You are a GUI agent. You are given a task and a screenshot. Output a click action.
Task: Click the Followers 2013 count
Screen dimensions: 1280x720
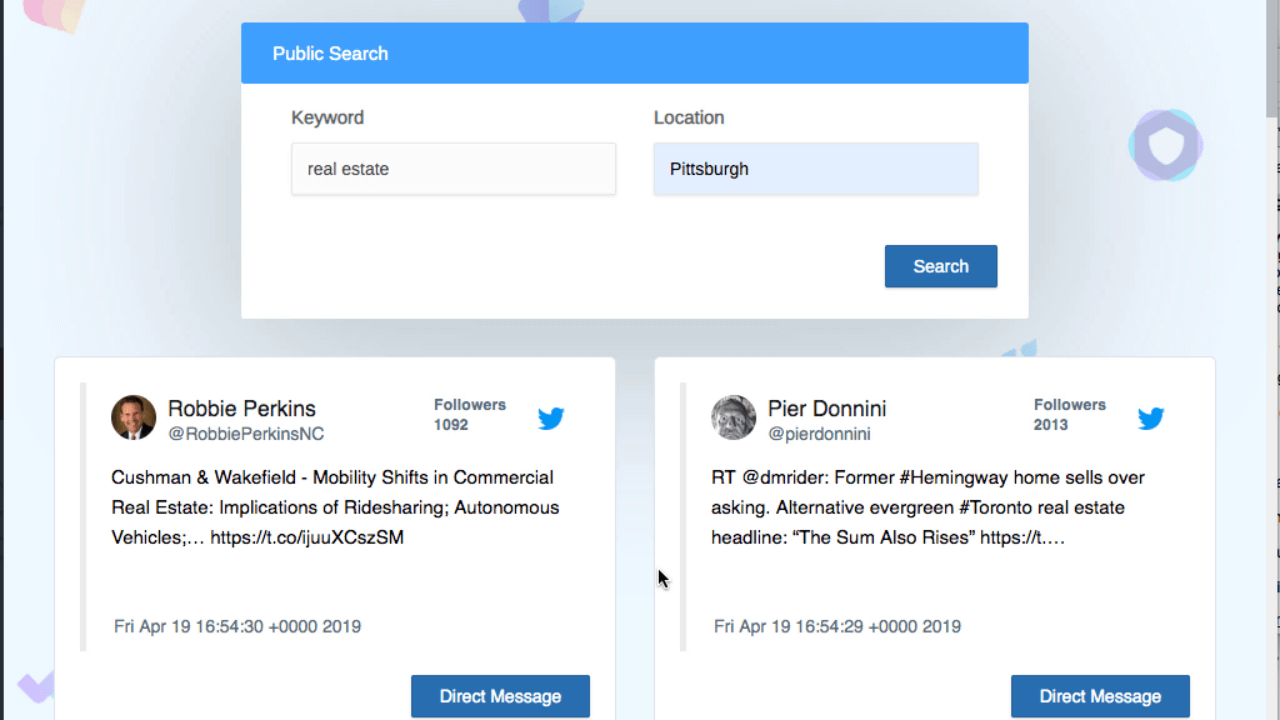(1070, 415)
